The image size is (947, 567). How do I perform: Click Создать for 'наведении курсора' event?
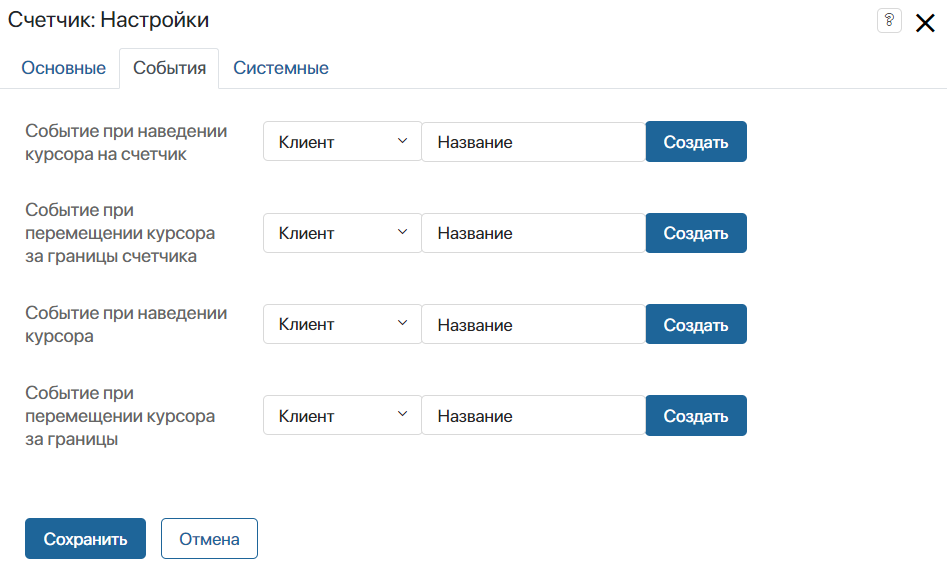pos(696,324)
